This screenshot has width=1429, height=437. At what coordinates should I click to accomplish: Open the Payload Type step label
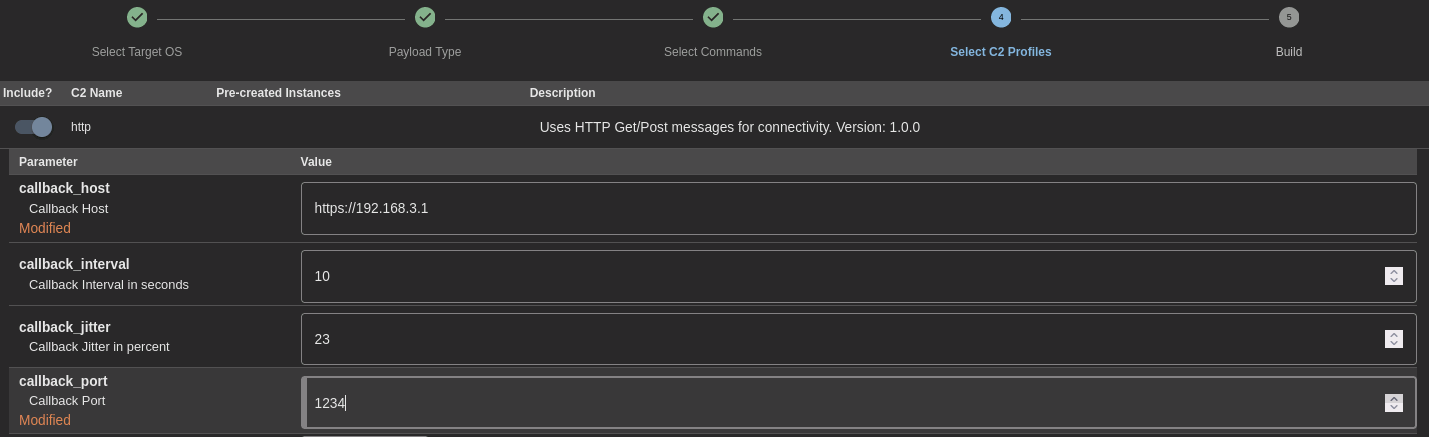coord(425,52)
